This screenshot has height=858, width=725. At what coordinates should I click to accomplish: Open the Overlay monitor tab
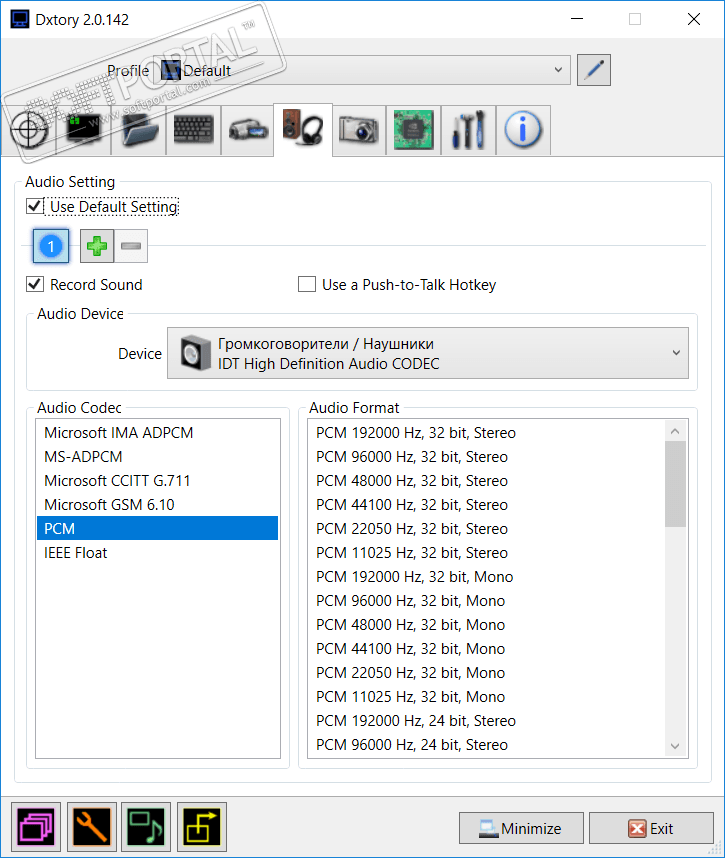click(83, 130)
